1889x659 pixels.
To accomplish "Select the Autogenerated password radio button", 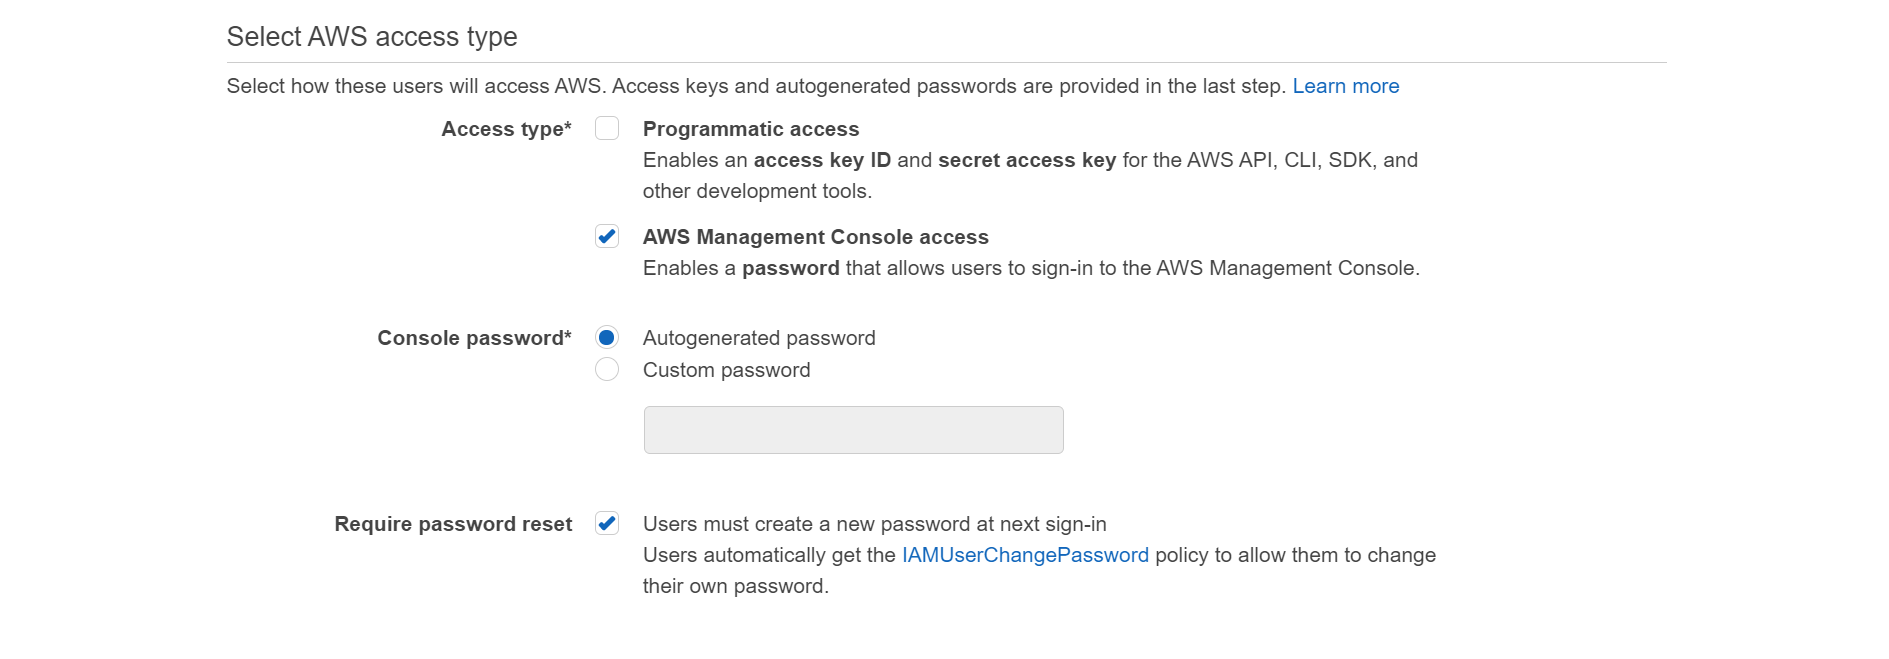I will pos(607,338).
